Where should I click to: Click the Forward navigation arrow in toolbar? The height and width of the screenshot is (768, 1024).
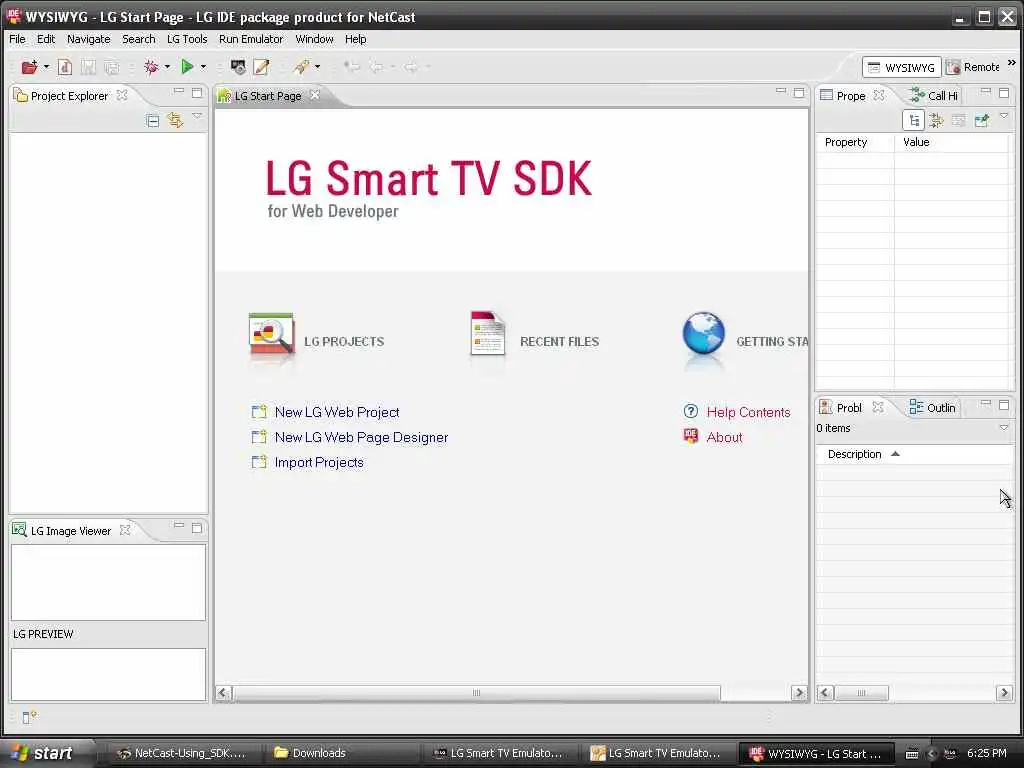click(x=411, y=67)
